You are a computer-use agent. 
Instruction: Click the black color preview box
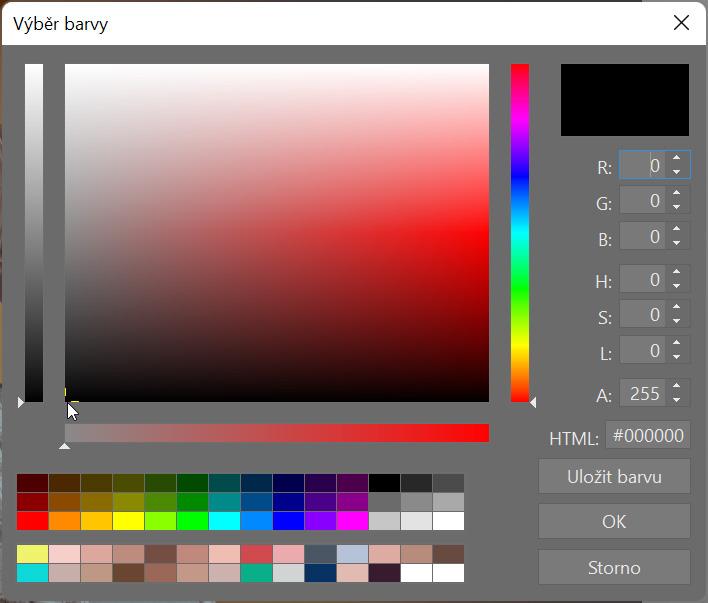pos(625,100)
